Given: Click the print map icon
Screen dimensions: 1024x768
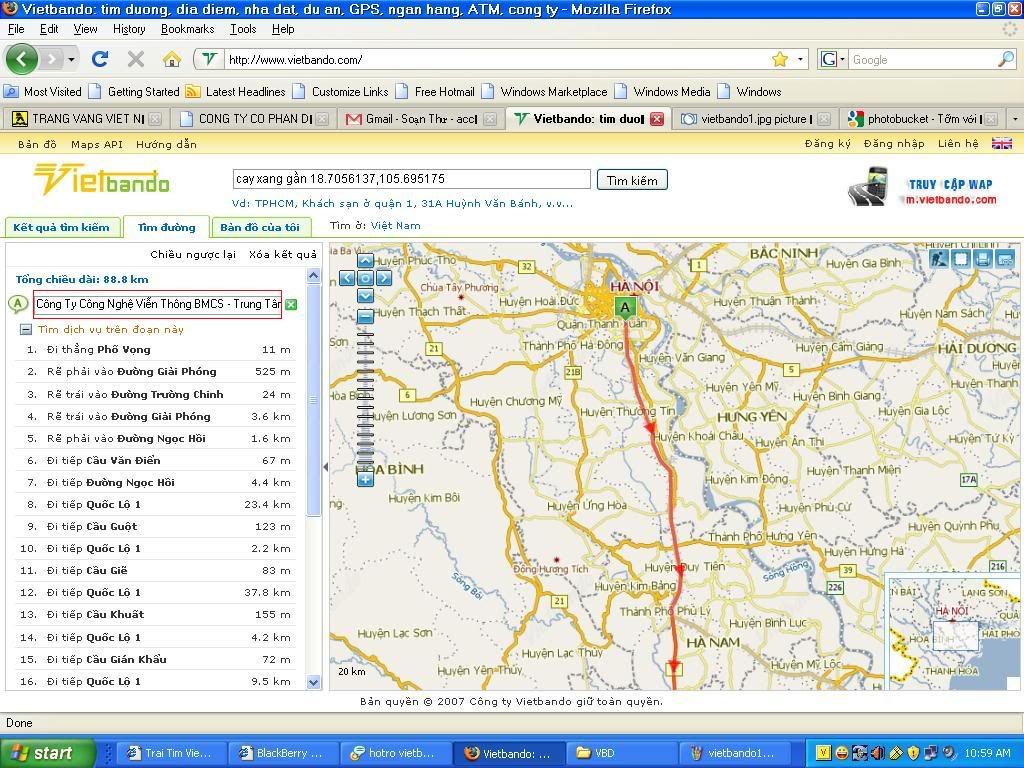Looking at the screenshot, I should (984, 259).
